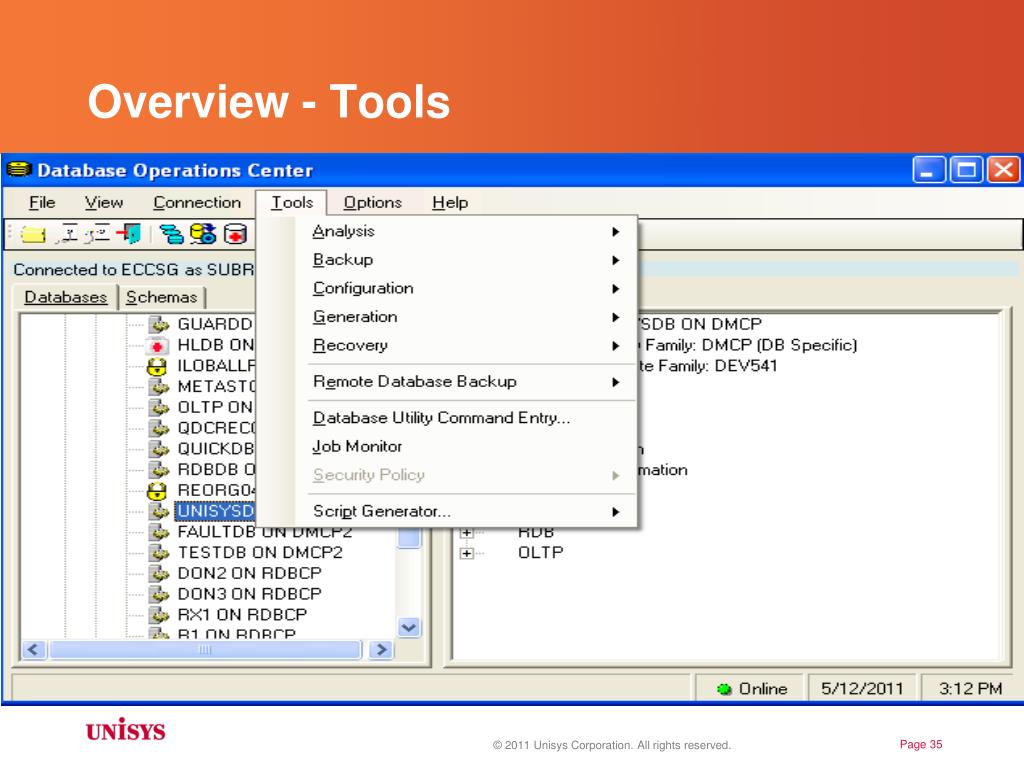This screenshot has height=768, width=1024.
Task: Click the door with red arrow icon
Action: coord(129,233)
